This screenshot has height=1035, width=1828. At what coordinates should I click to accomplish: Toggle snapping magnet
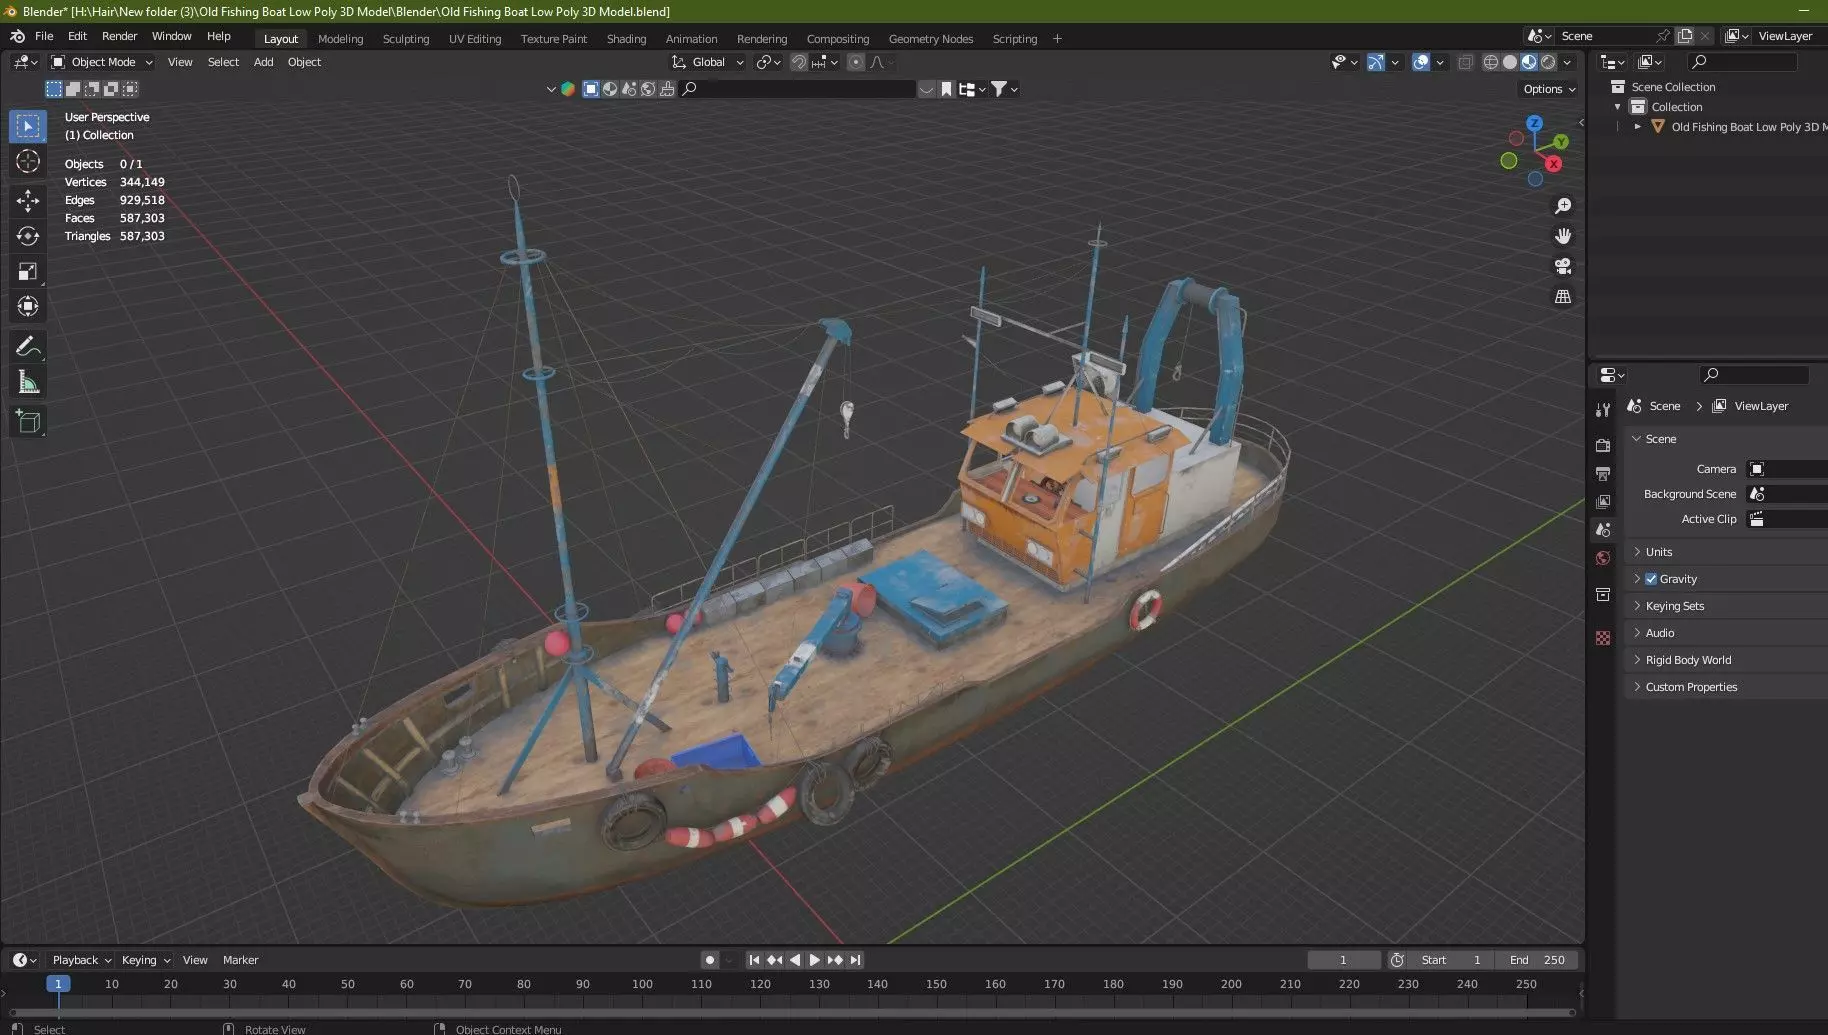(x=799, y=62)
